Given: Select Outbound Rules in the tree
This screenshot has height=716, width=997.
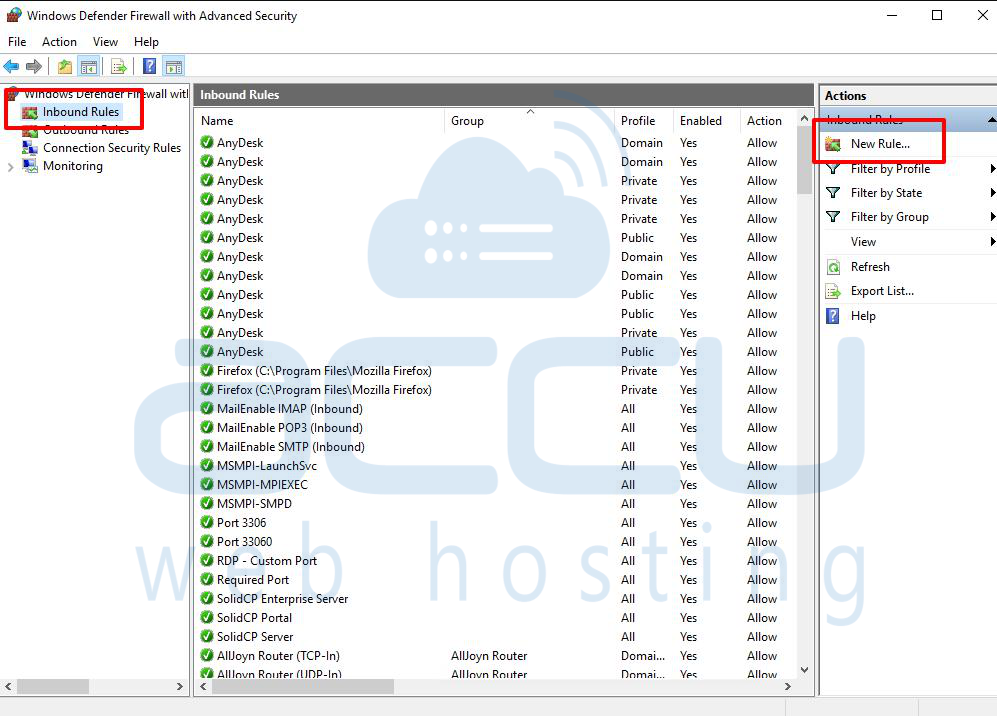Looking at the screenshot, I should click(x=84, y=130).
